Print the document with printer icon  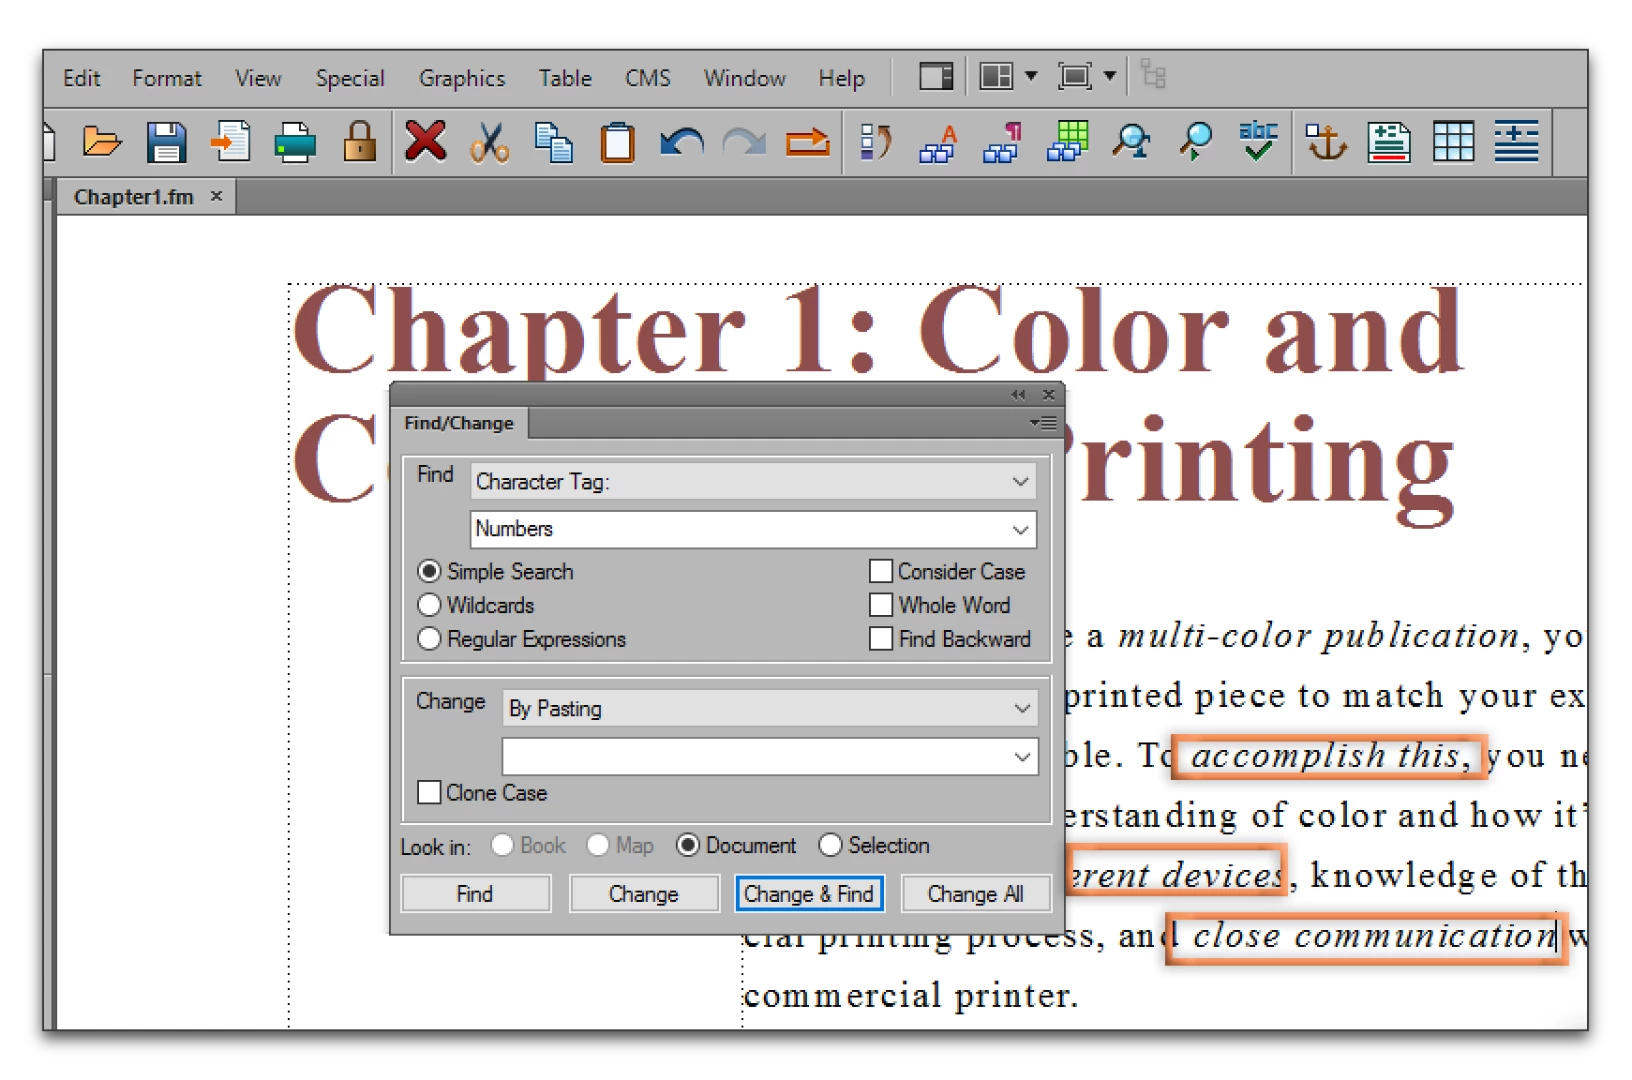295,142
